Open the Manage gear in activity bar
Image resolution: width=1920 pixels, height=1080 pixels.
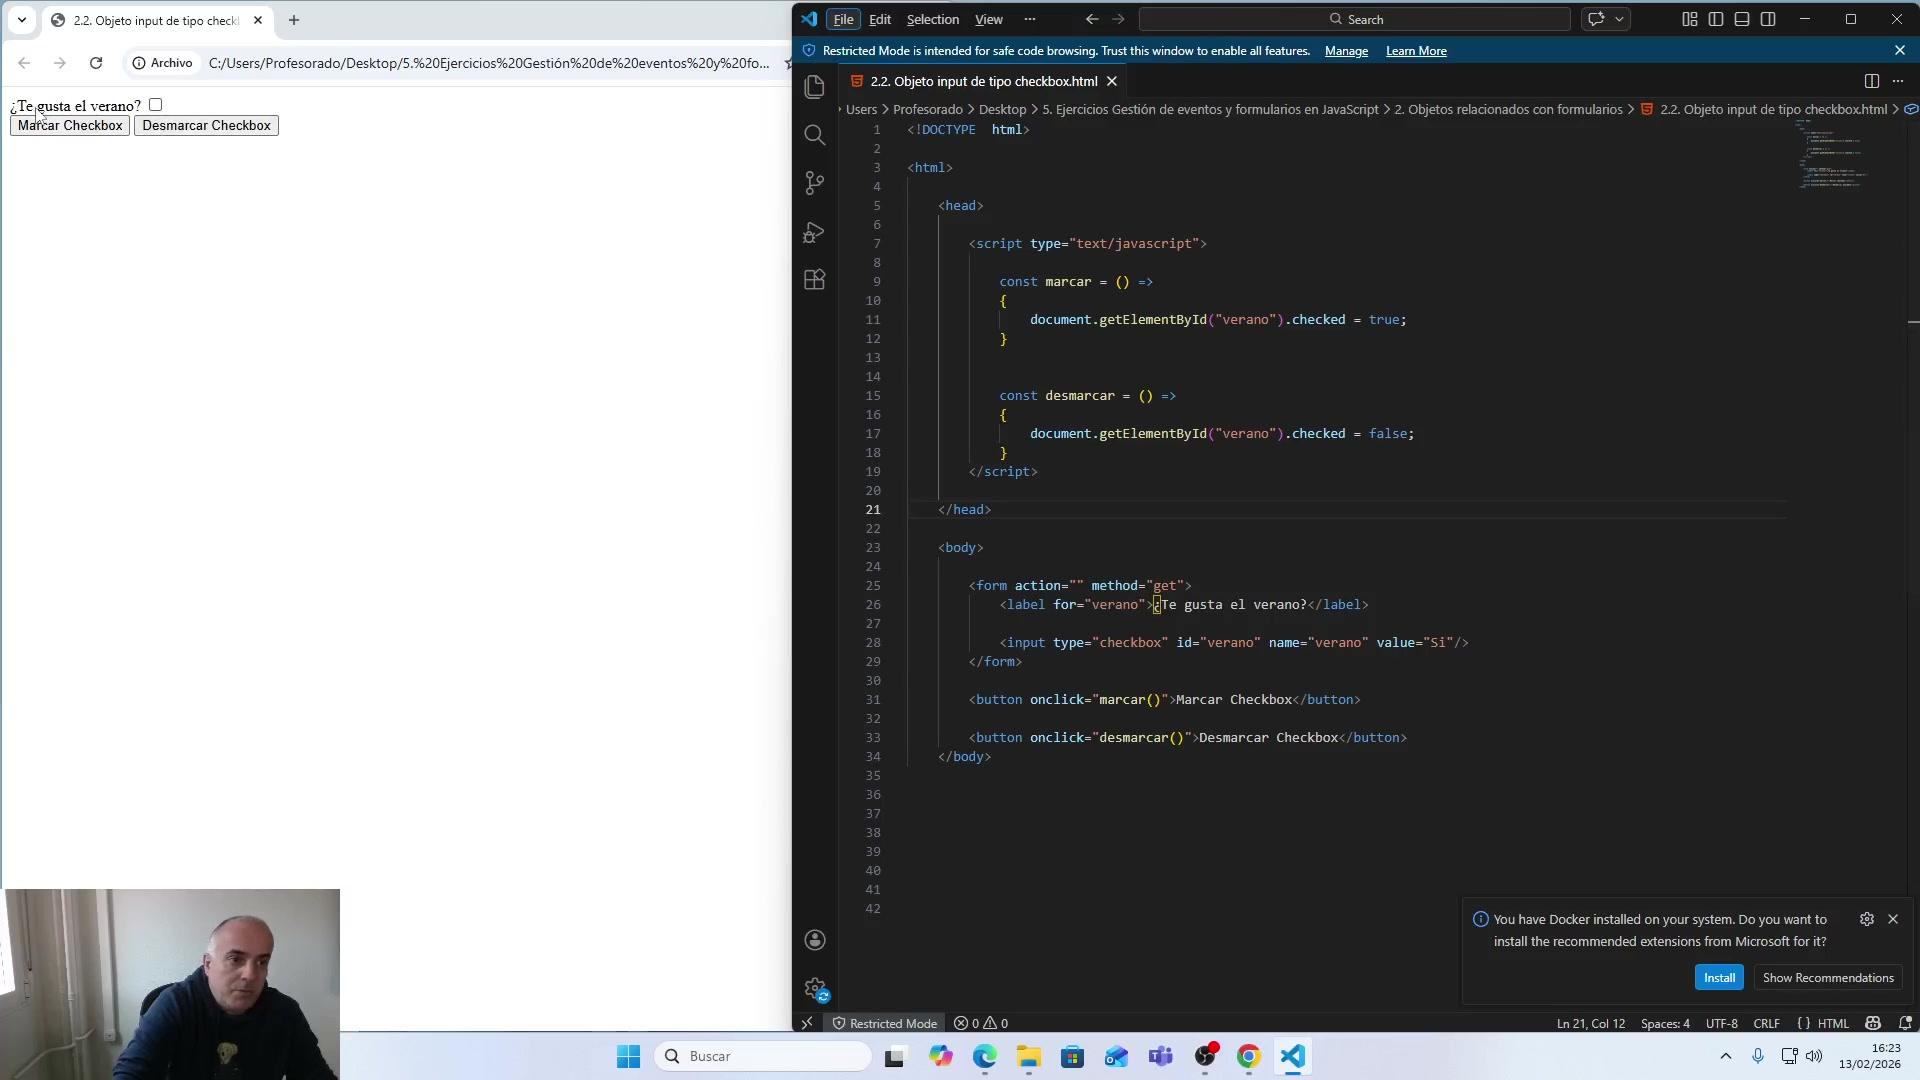click(815, 989)
